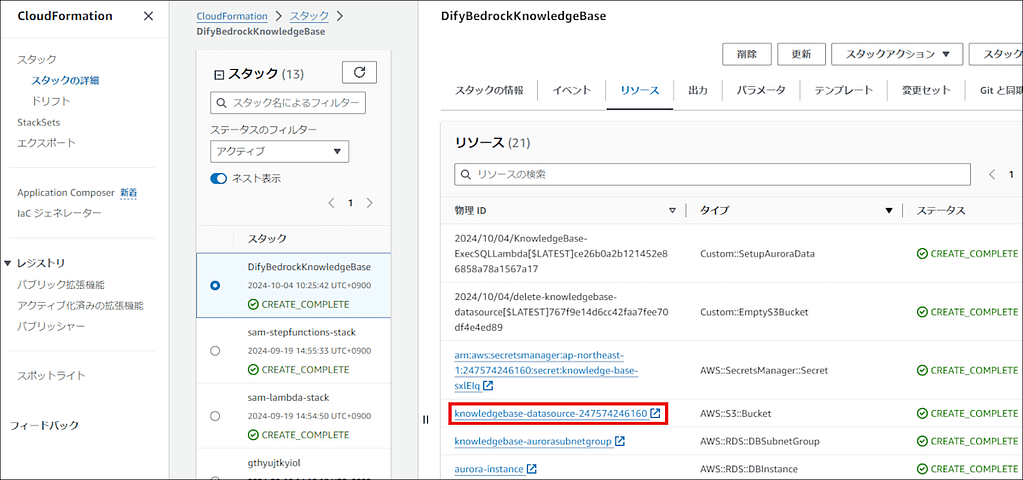
Task: Open the status filter dropdown
Action: tap(279, 151)
